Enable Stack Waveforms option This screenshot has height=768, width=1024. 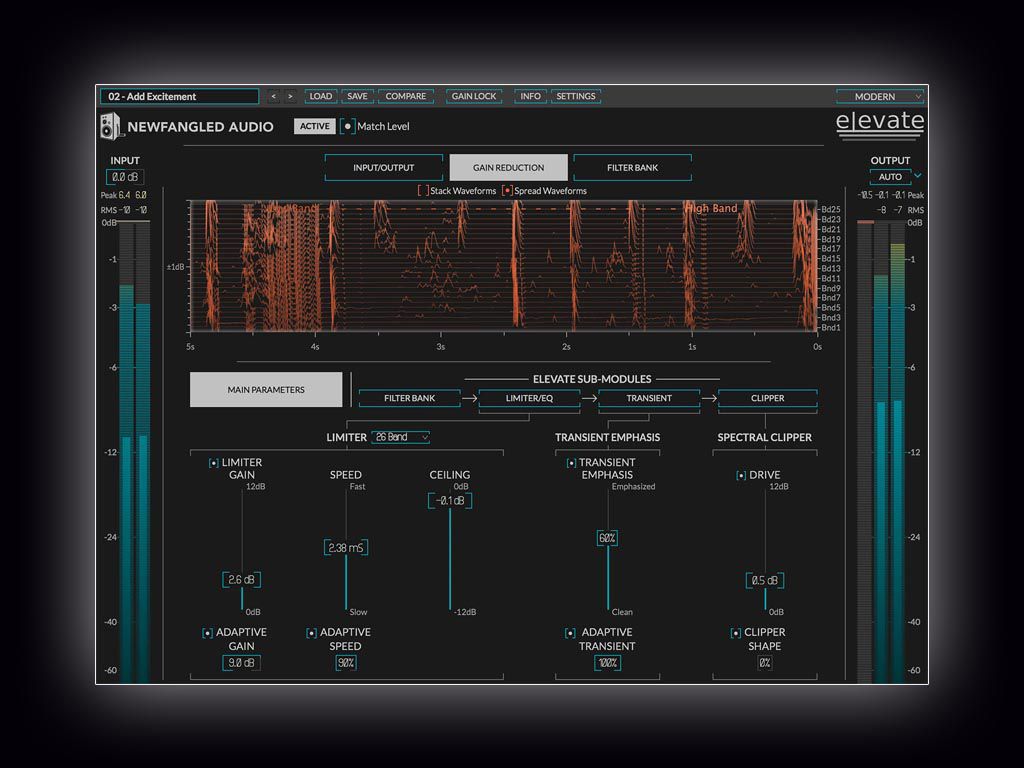click(423, 191)
